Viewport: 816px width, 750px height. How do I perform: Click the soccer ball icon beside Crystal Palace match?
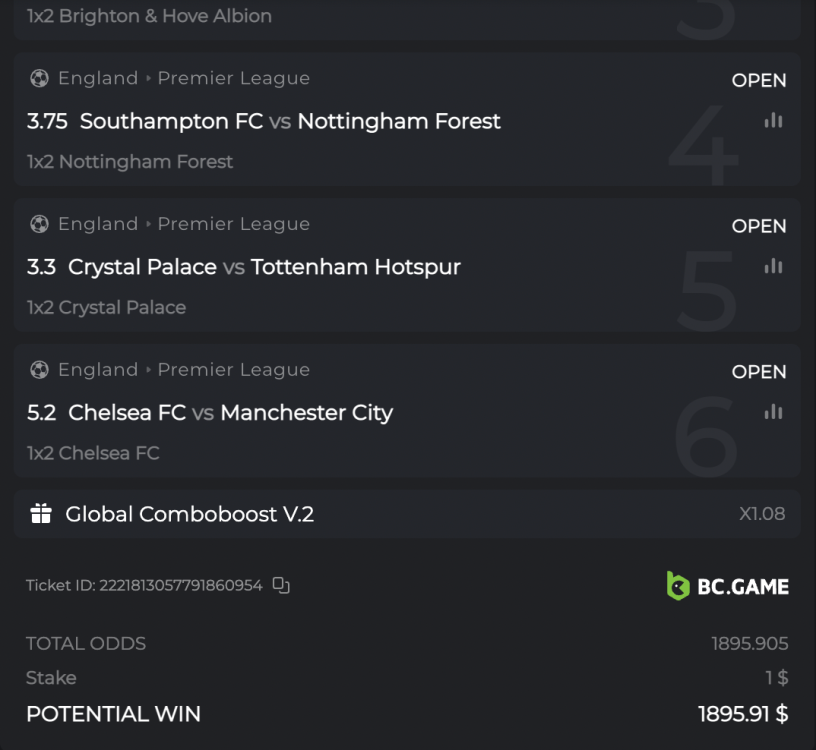click(39, 224)
